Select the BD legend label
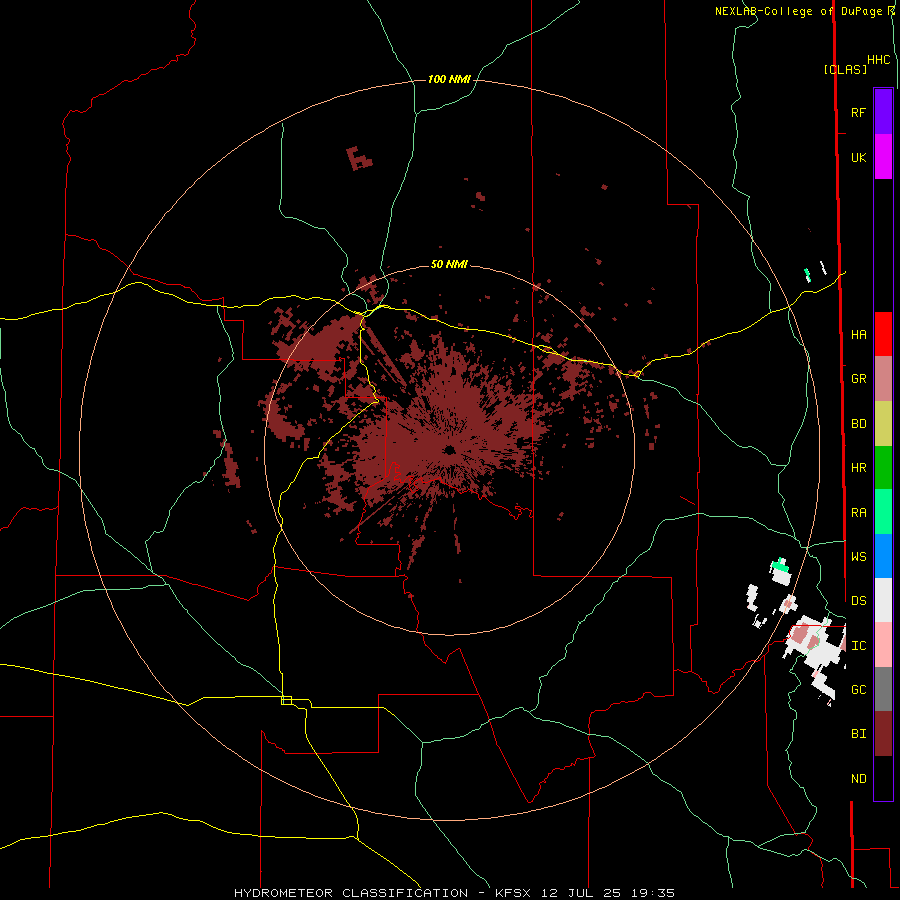The height and width of the screenshot is (900, 900). coord(858,424)
